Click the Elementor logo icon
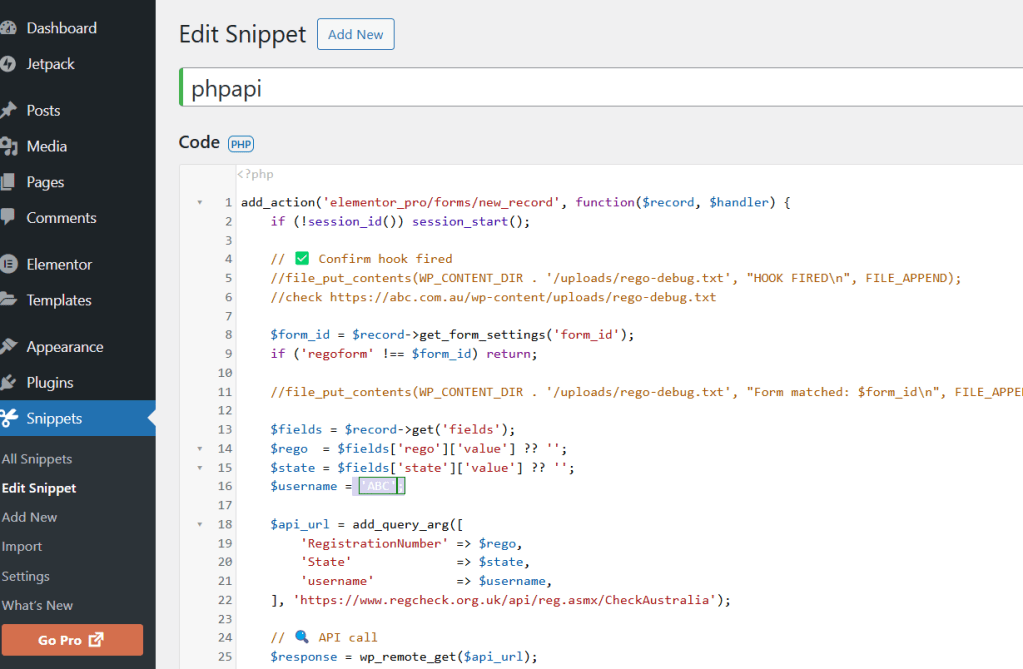 8,264
